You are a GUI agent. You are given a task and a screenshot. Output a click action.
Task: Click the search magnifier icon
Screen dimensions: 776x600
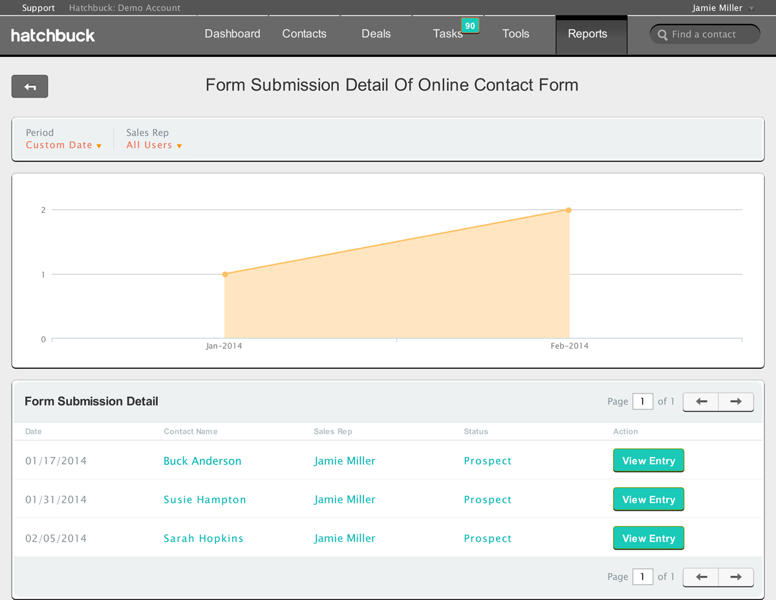pos(662,35)
